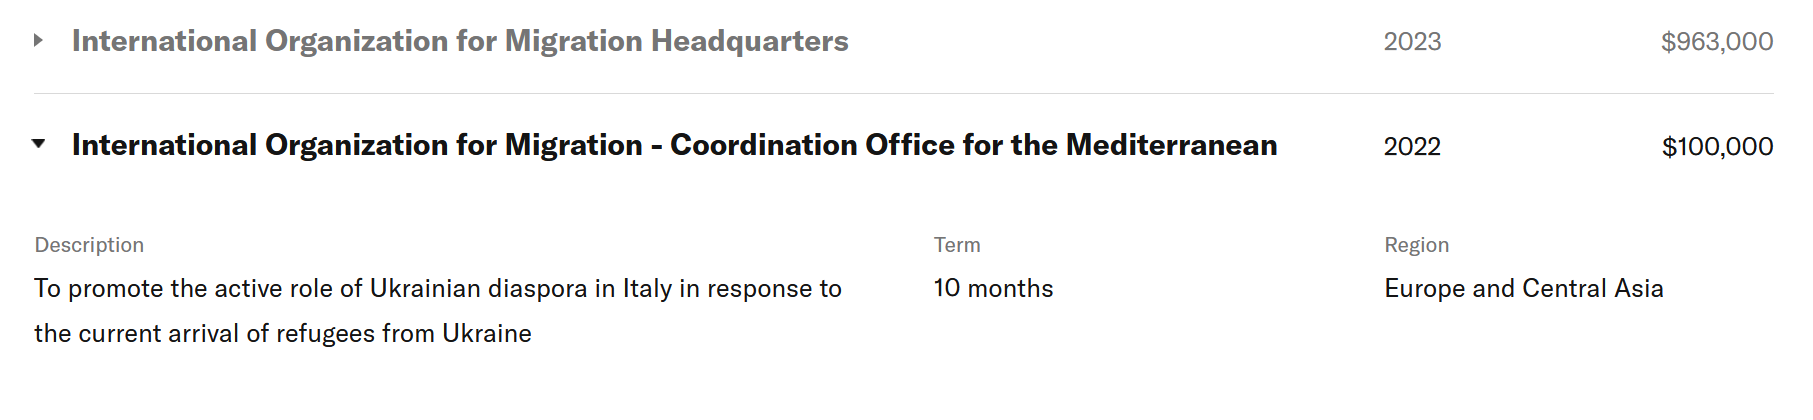The height and width of the screenshot is (420, 1813).
Task: Click the $100,000 grant amount
Action: click(x=1716, y=147)
